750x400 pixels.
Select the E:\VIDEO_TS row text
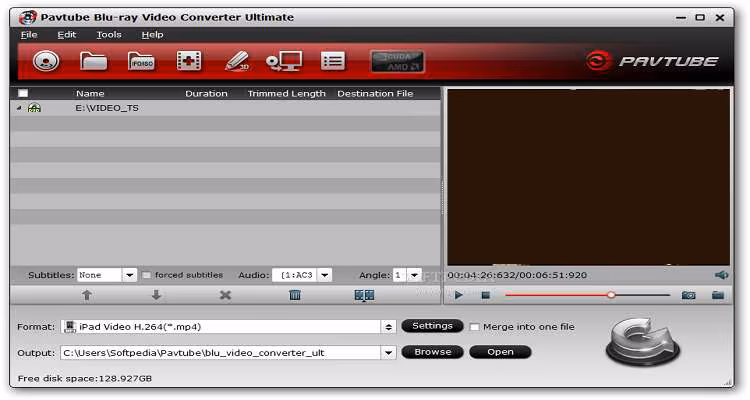click(107, 108)
